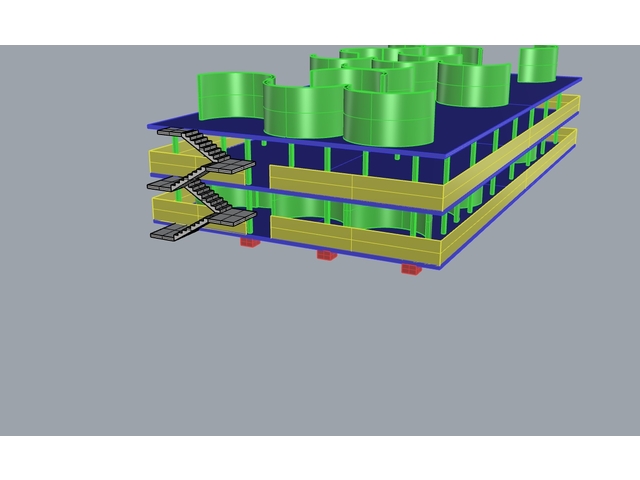Pick the upper-floor yellow front wall panel

350,187
